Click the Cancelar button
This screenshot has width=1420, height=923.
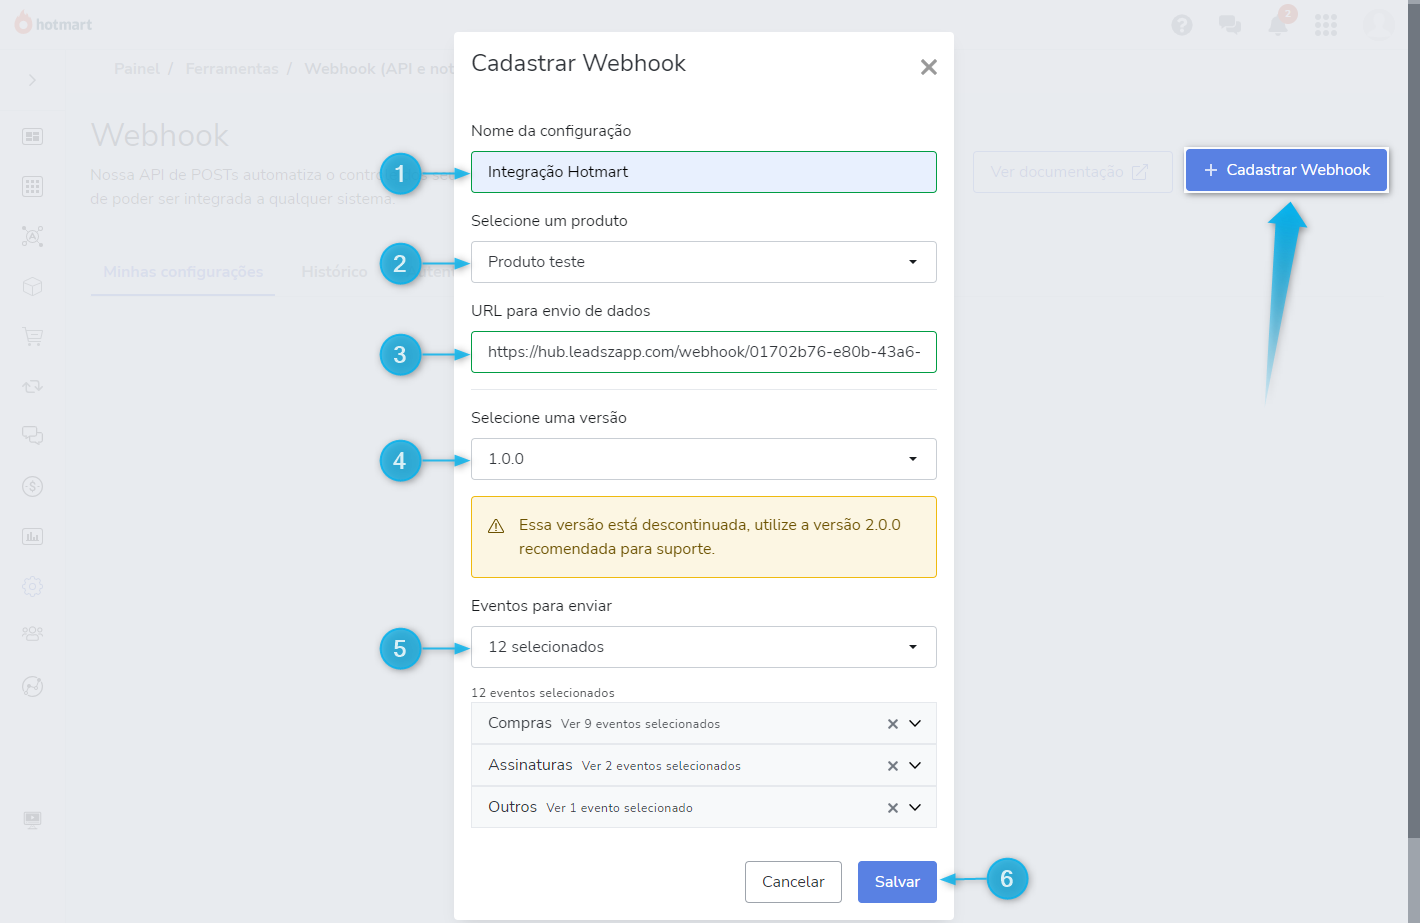793,882
